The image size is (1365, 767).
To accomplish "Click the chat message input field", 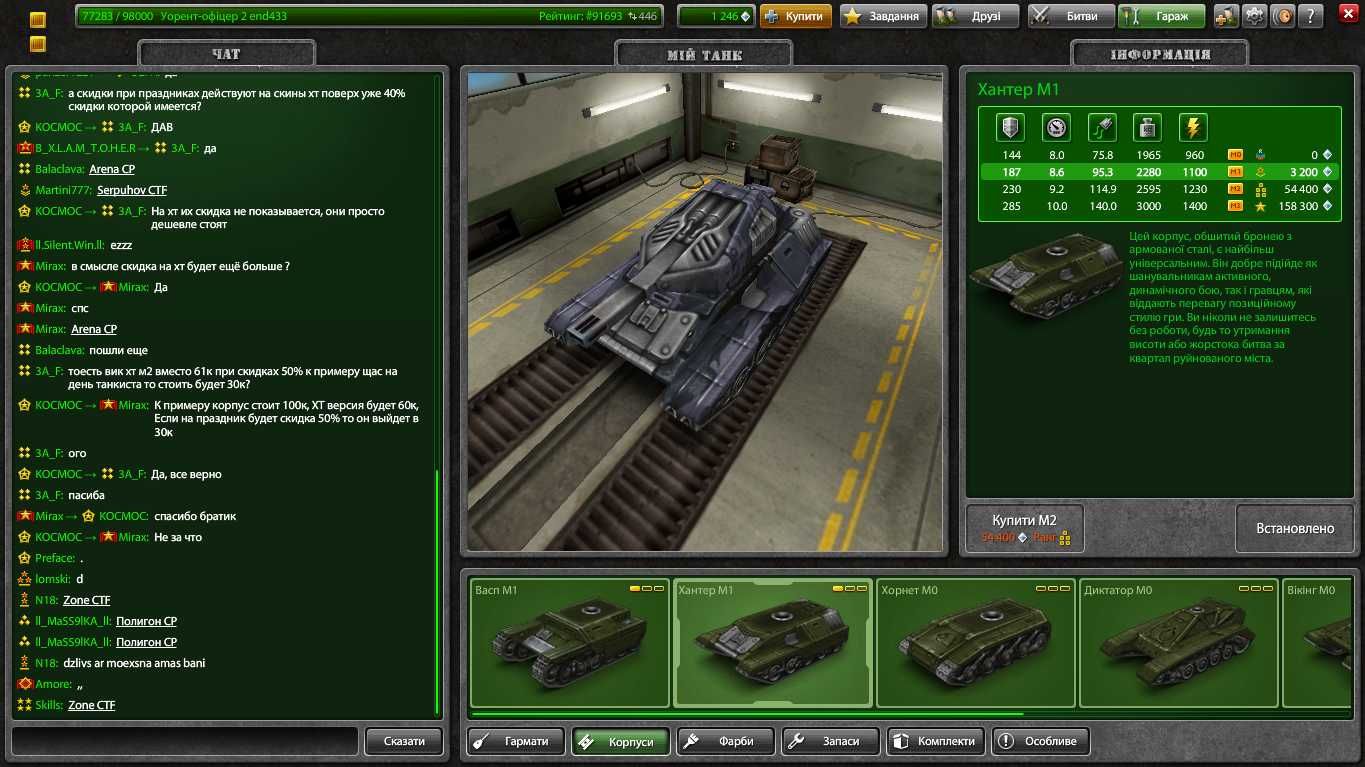I will pyautogui.click(x=185, y=741).
